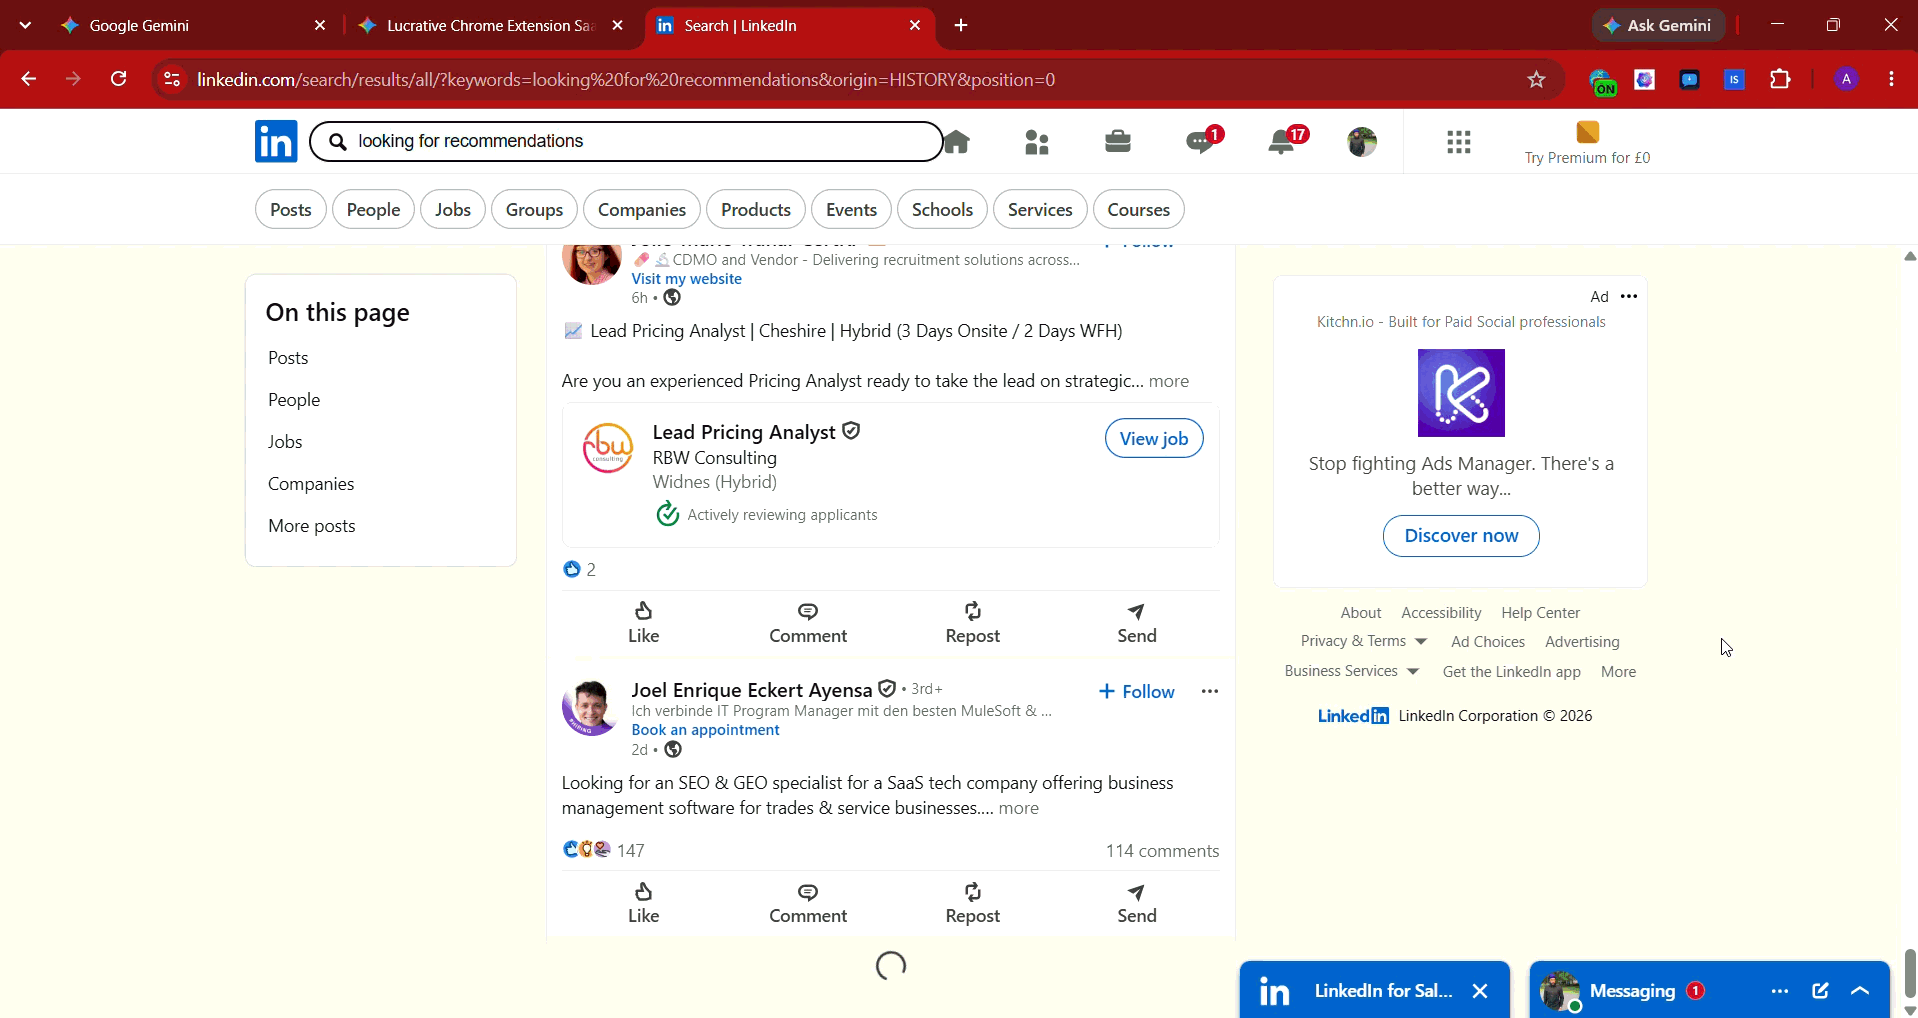
Task: Click View job button
Action: pos(1154,438)
